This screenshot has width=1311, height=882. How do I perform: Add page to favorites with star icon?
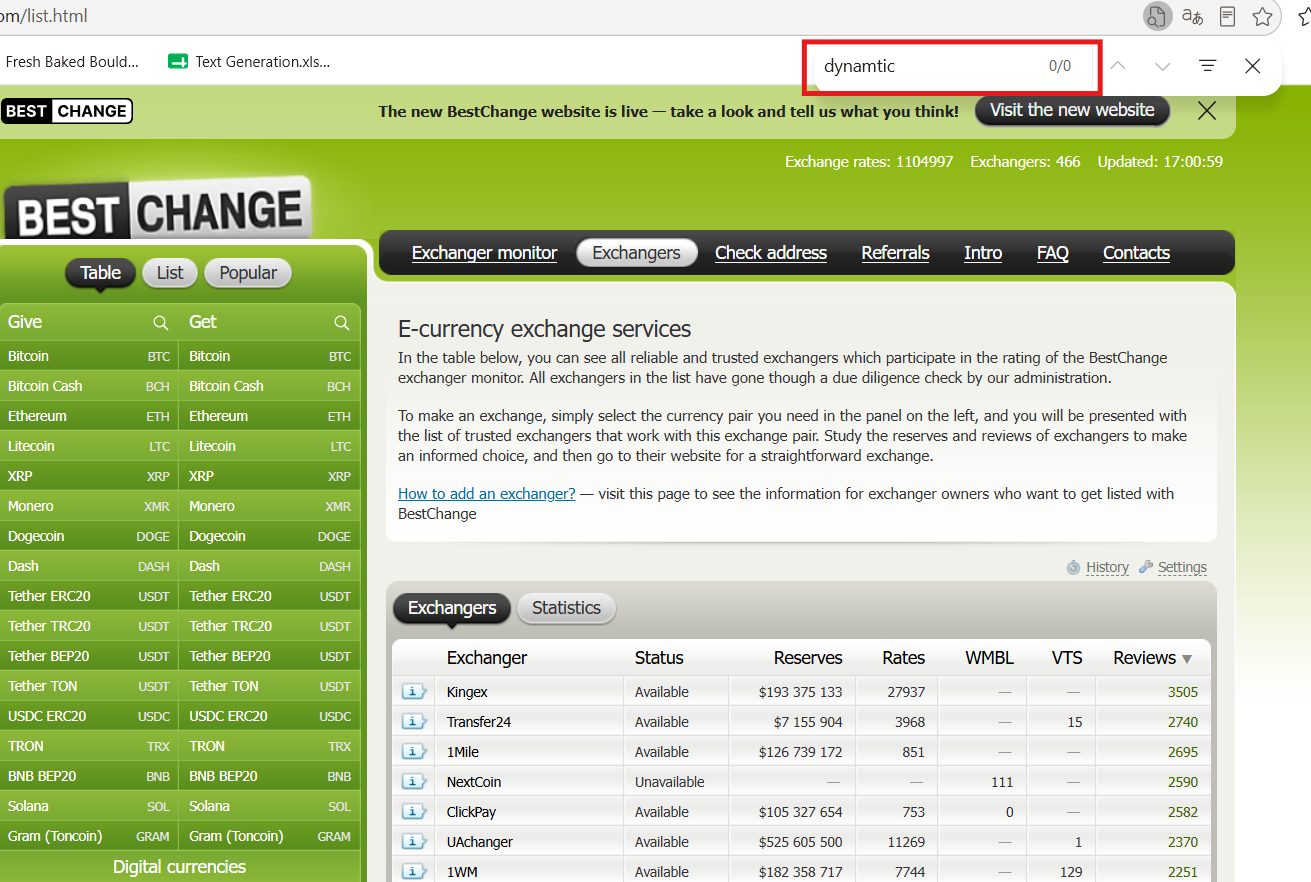(x=1263, y=16)
